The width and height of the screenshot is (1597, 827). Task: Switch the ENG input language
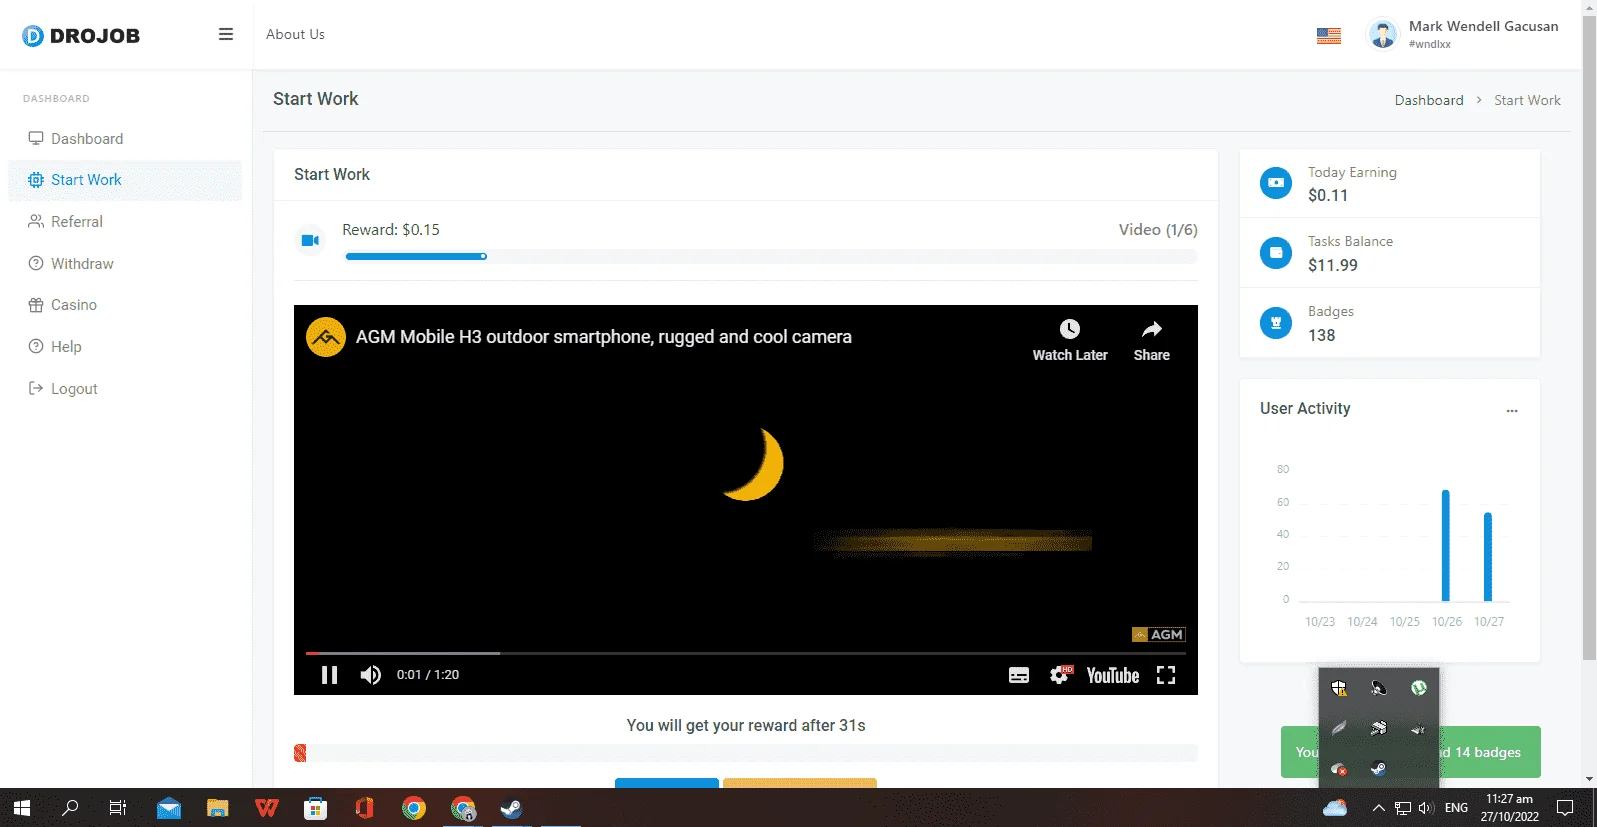coord(1457,808)
